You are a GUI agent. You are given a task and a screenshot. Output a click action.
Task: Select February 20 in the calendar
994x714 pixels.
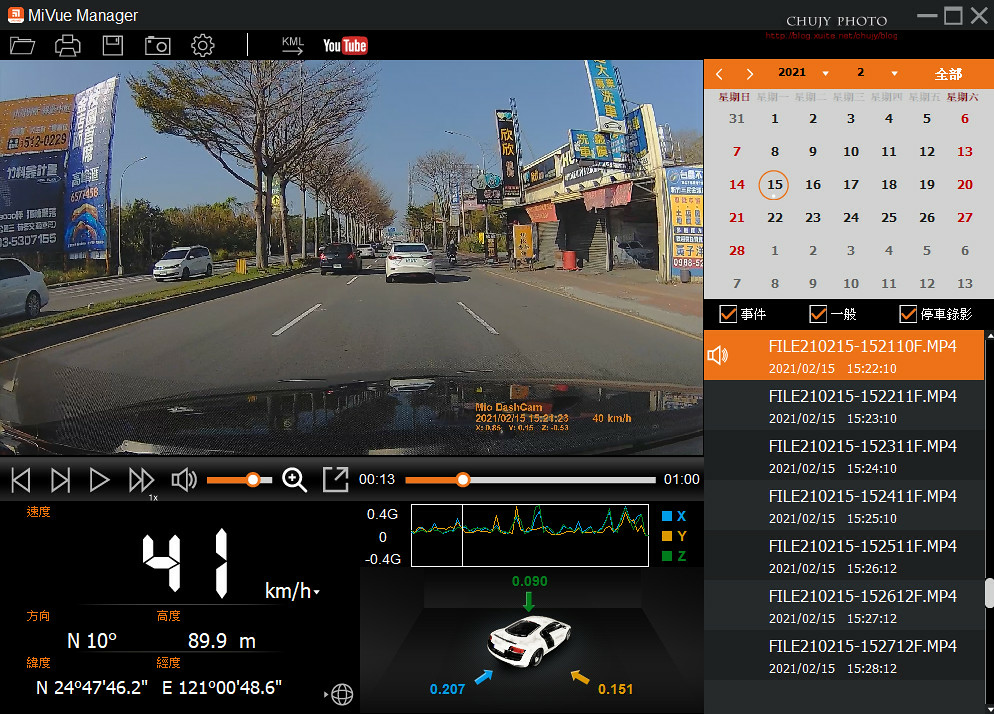pos(965,185)
